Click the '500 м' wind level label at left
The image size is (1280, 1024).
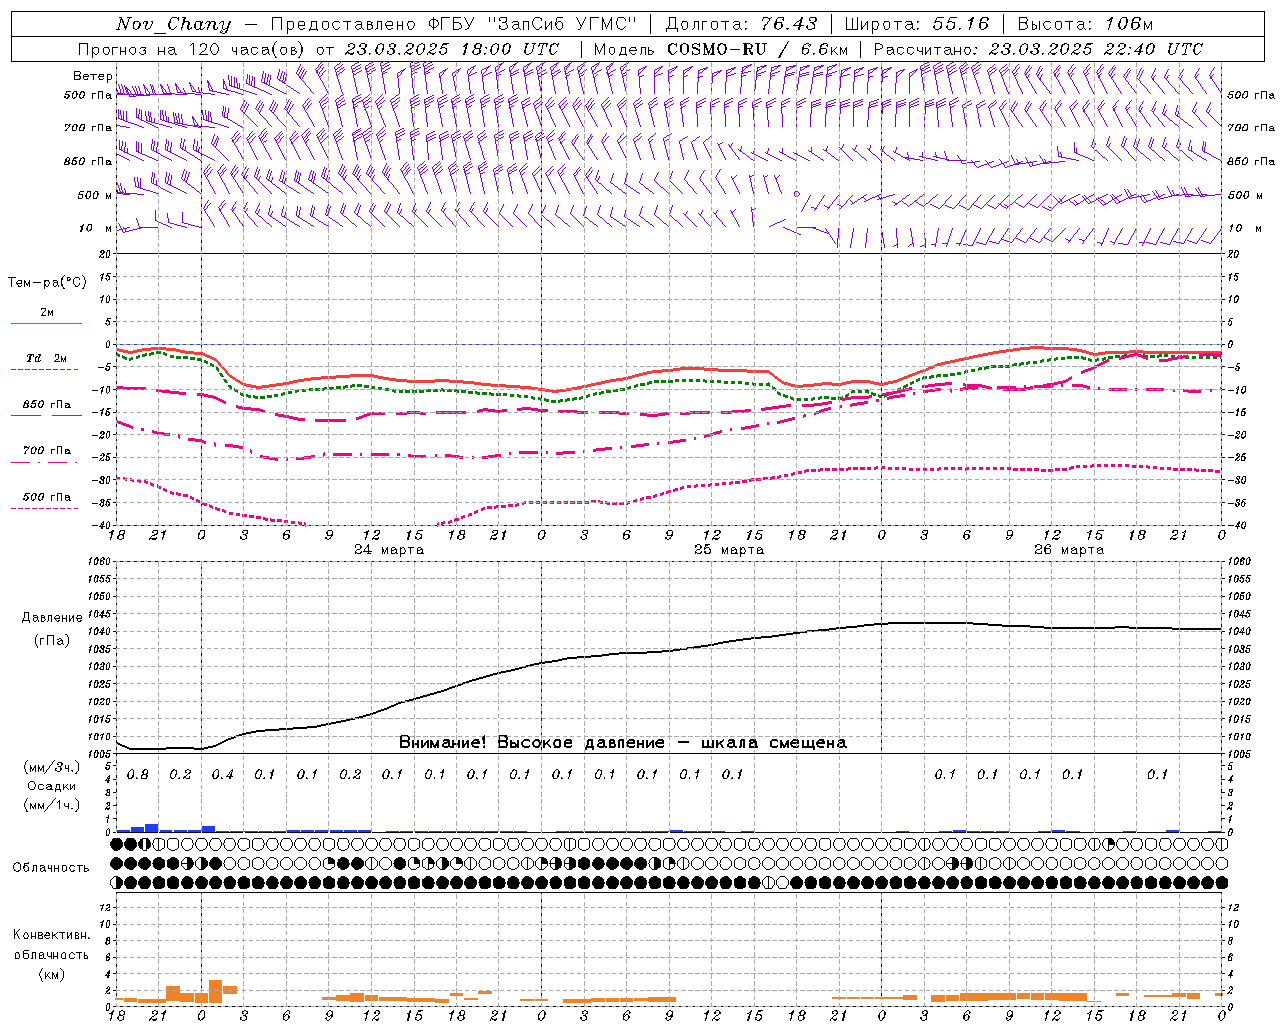coord(95,196)
